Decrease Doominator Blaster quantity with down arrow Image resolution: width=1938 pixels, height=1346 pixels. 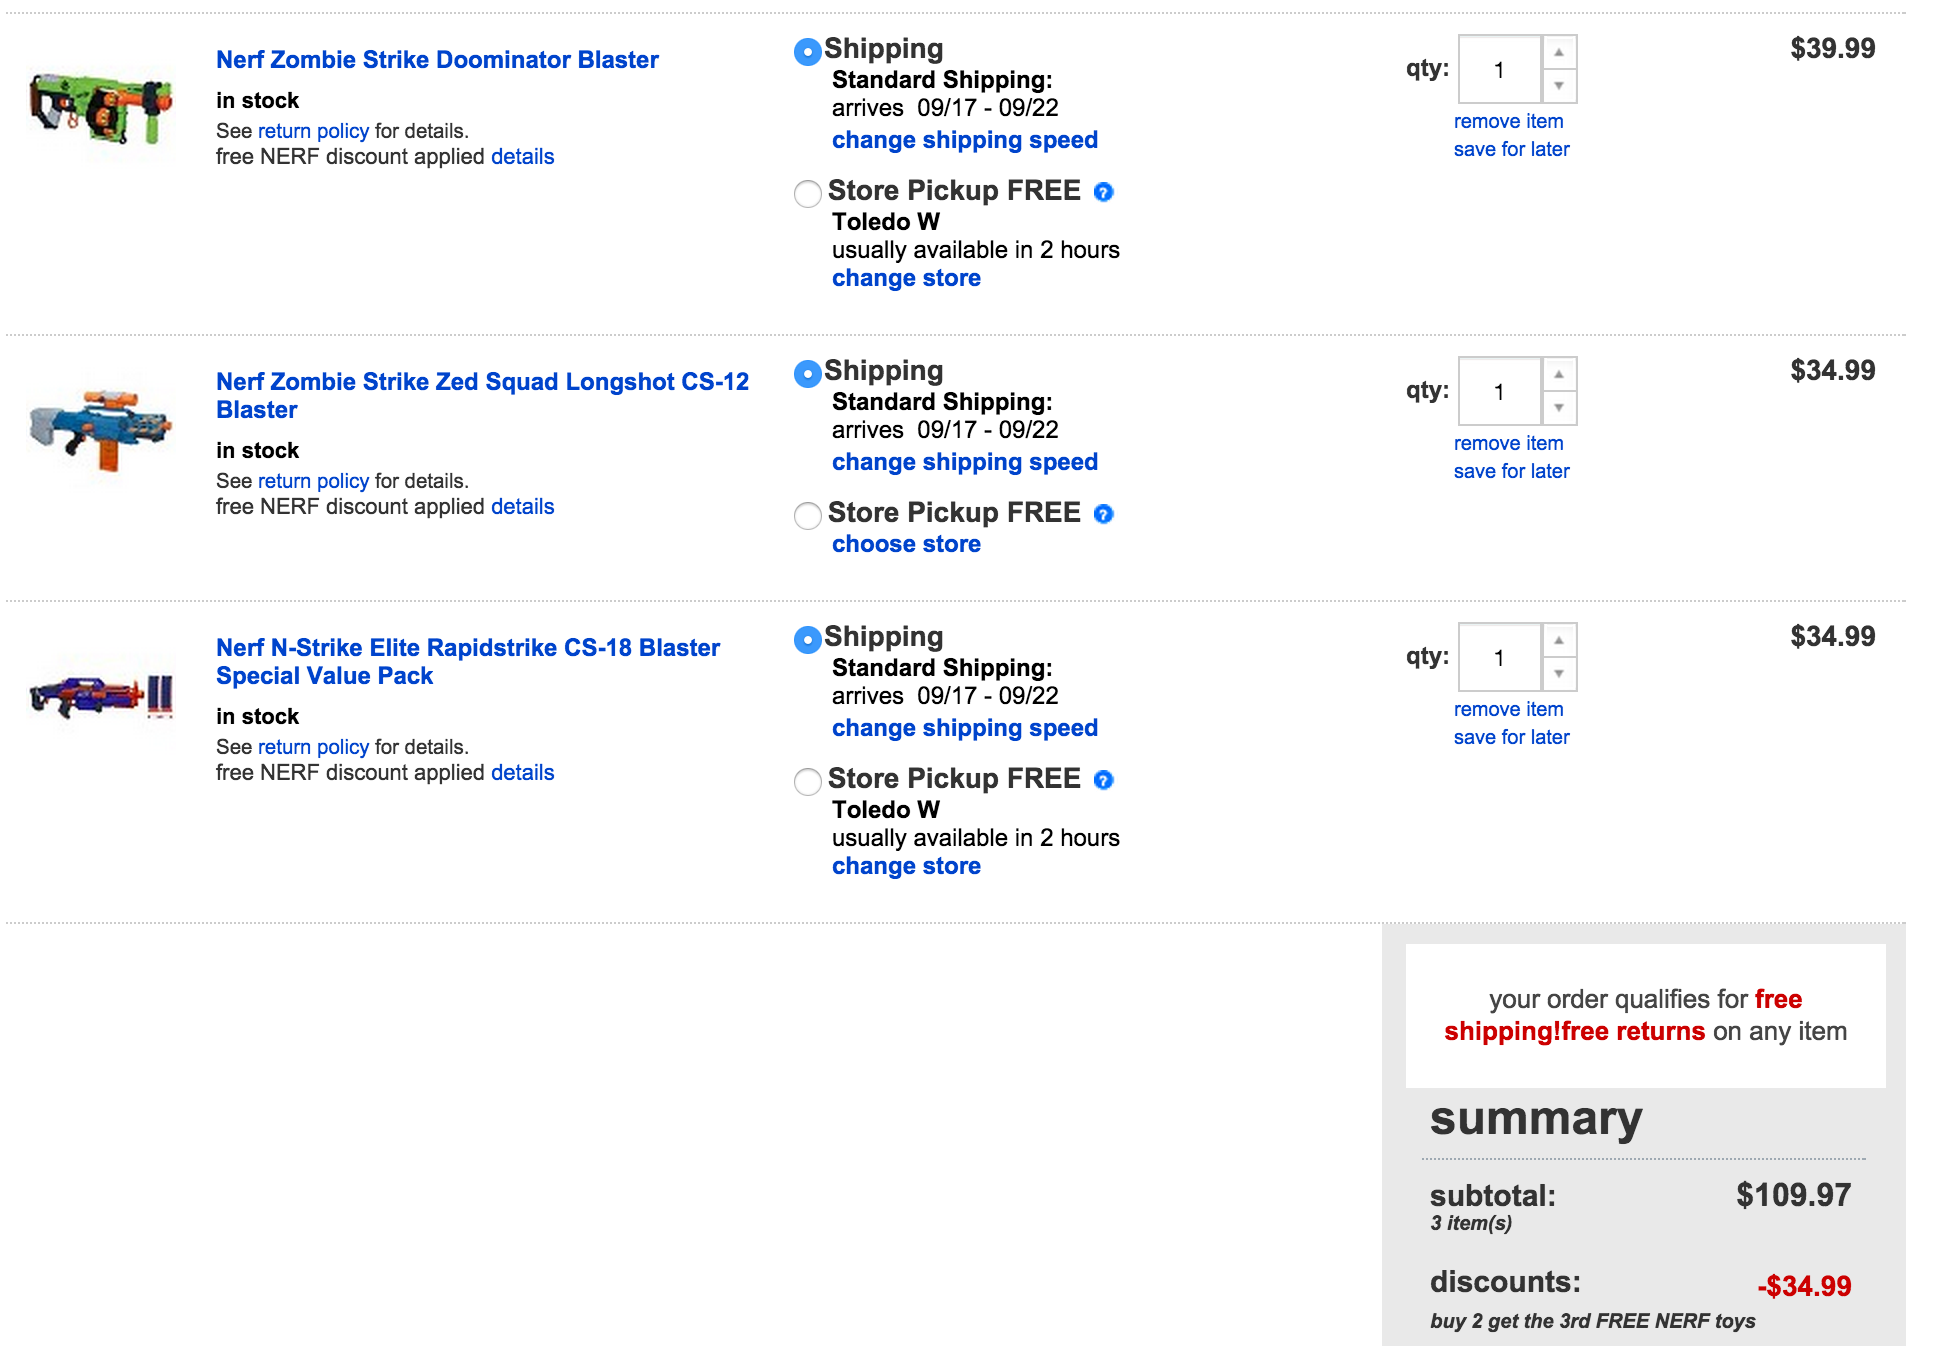click(x=1559, y=86)
